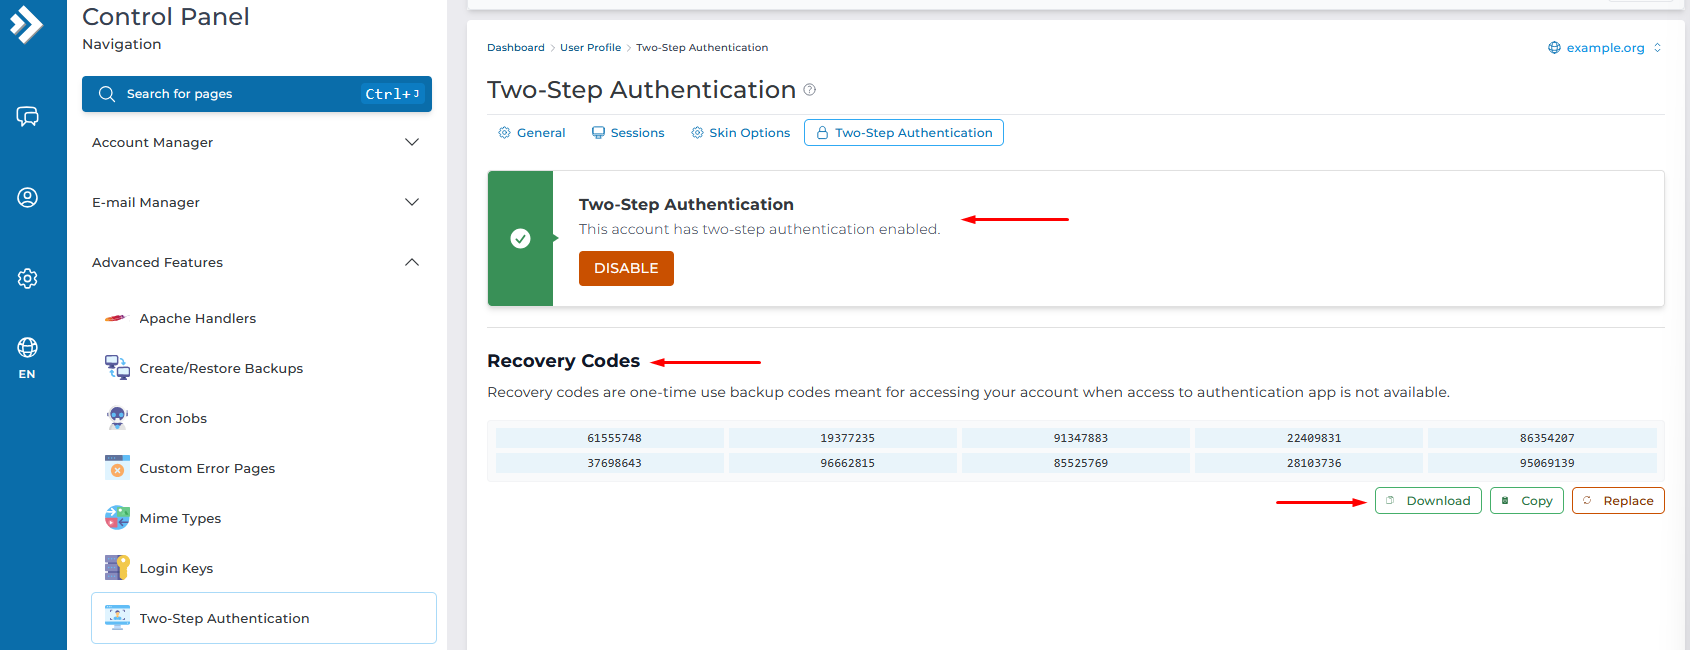This screenshot has width=1690, height=650.
Task: Open the user account sidebar icon
Action: (x=27, y=197)
